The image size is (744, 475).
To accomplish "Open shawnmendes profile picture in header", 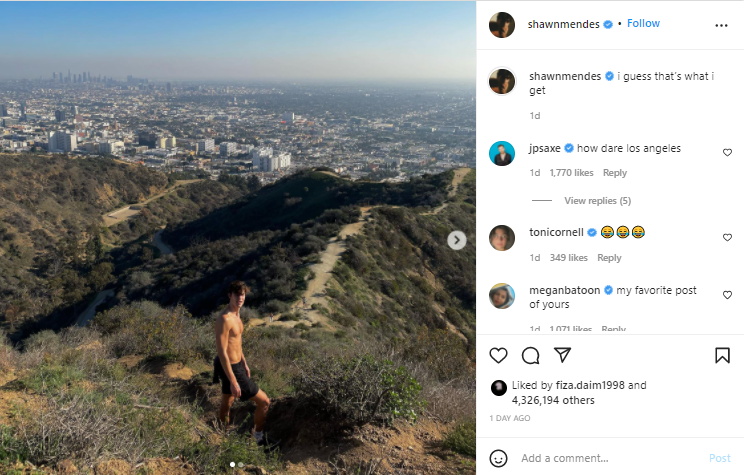I will coord(502,25).
